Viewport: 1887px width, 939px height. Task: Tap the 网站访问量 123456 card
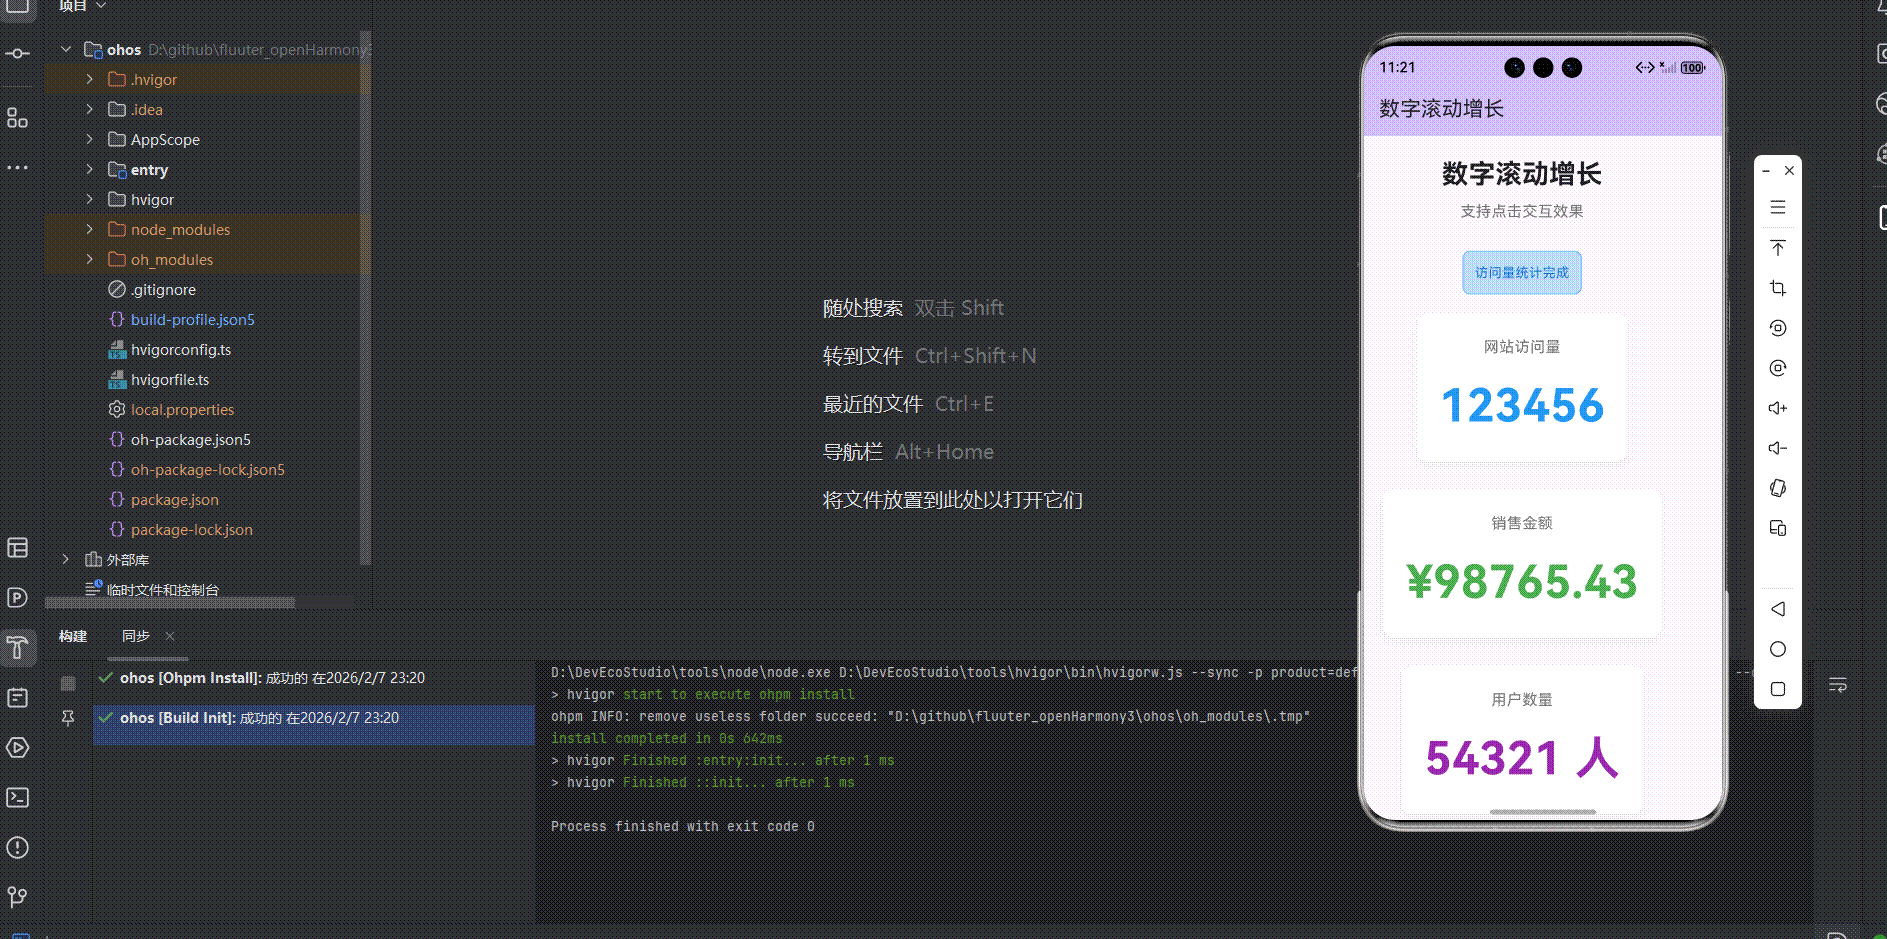pyautogui.click(x=1522, y=388)
